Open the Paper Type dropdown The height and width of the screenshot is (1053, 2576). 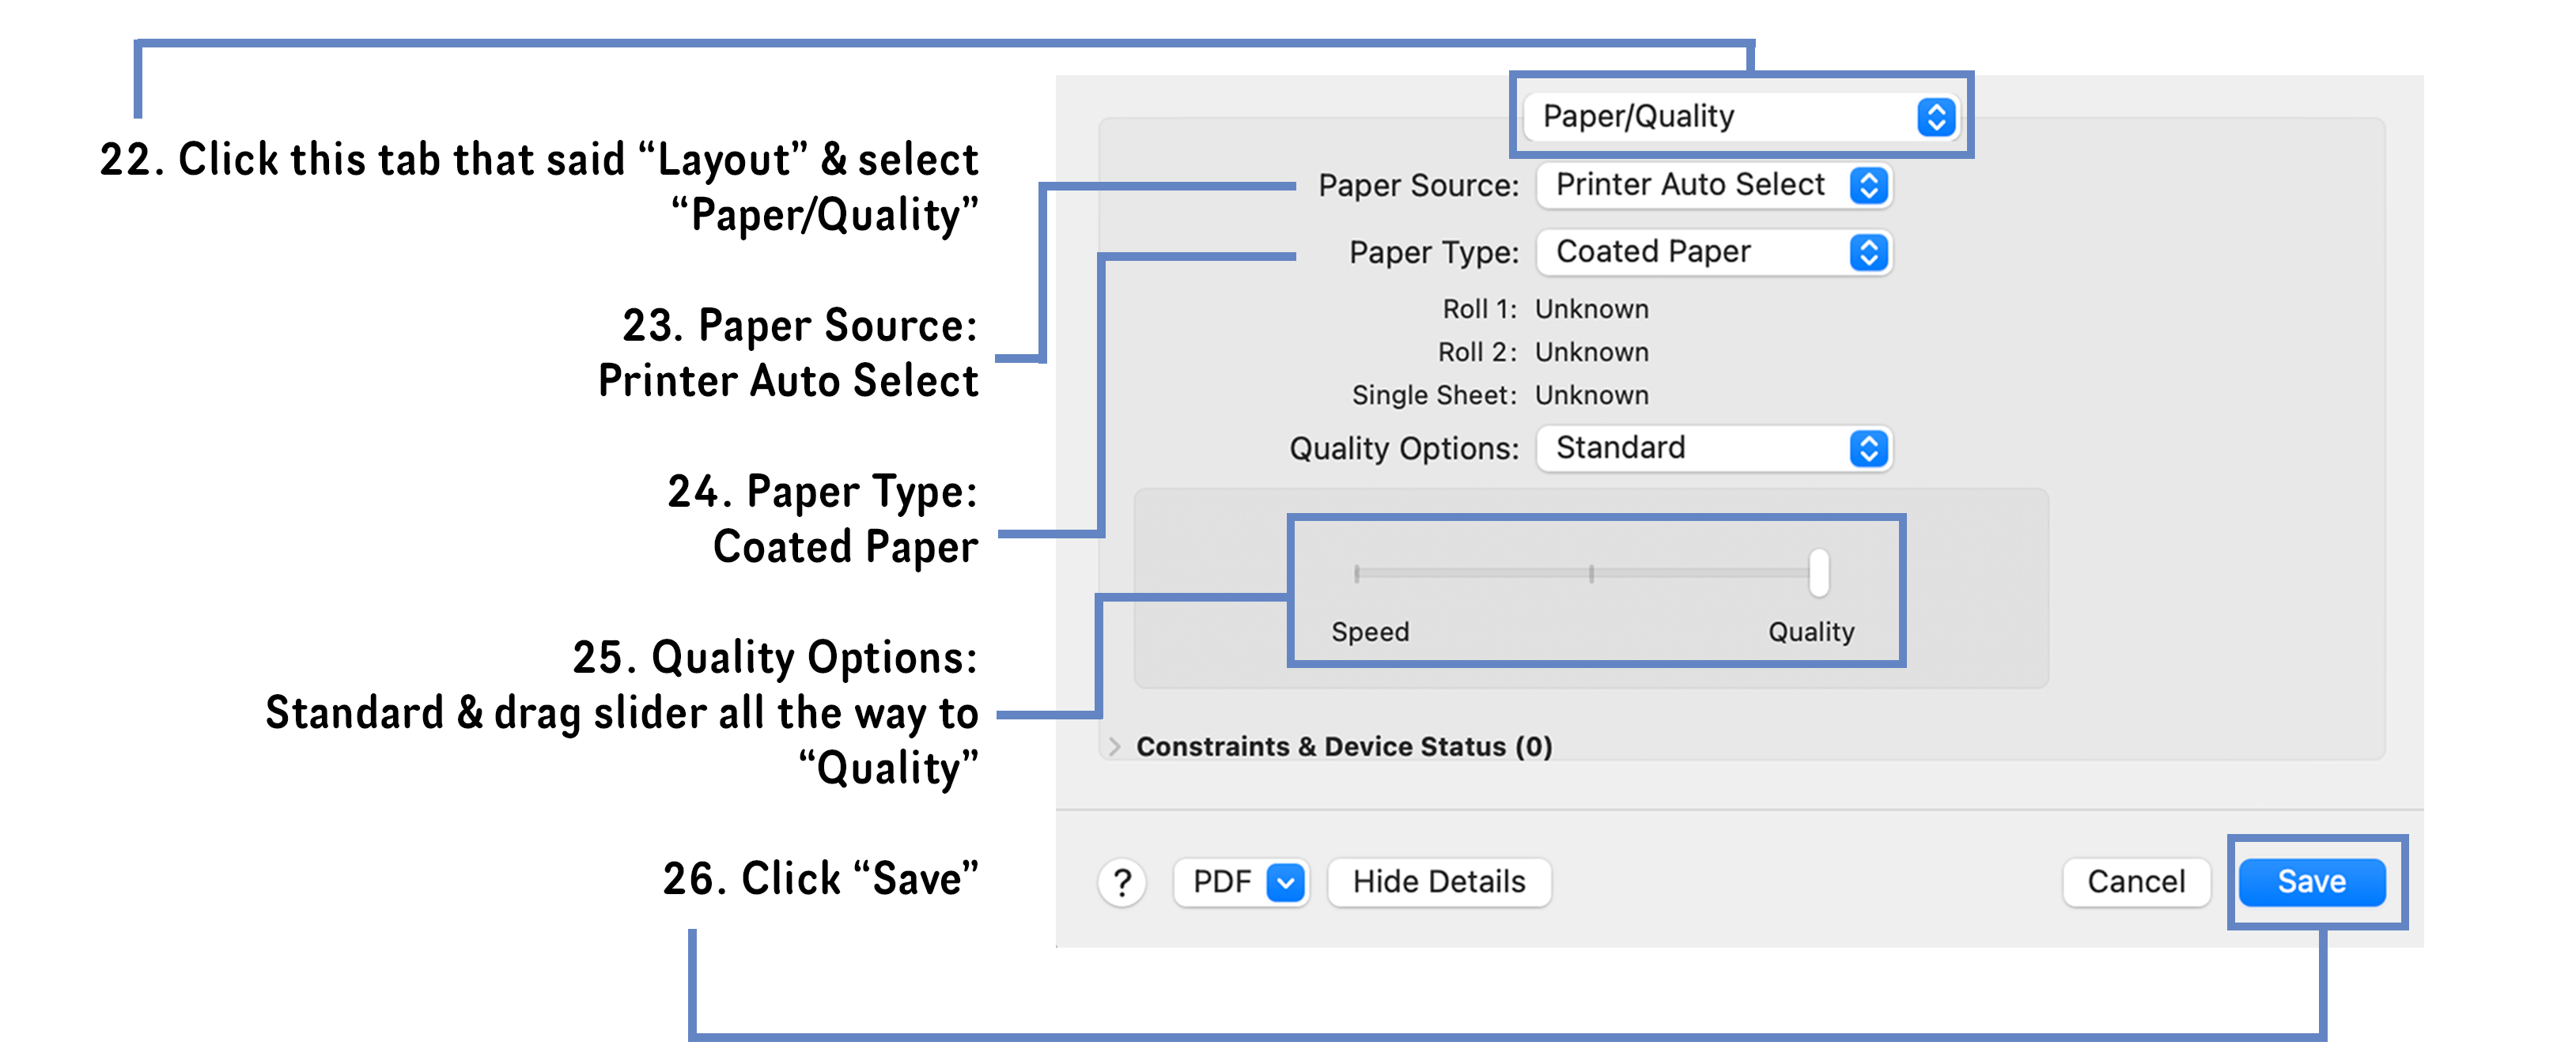[1713, 253]
